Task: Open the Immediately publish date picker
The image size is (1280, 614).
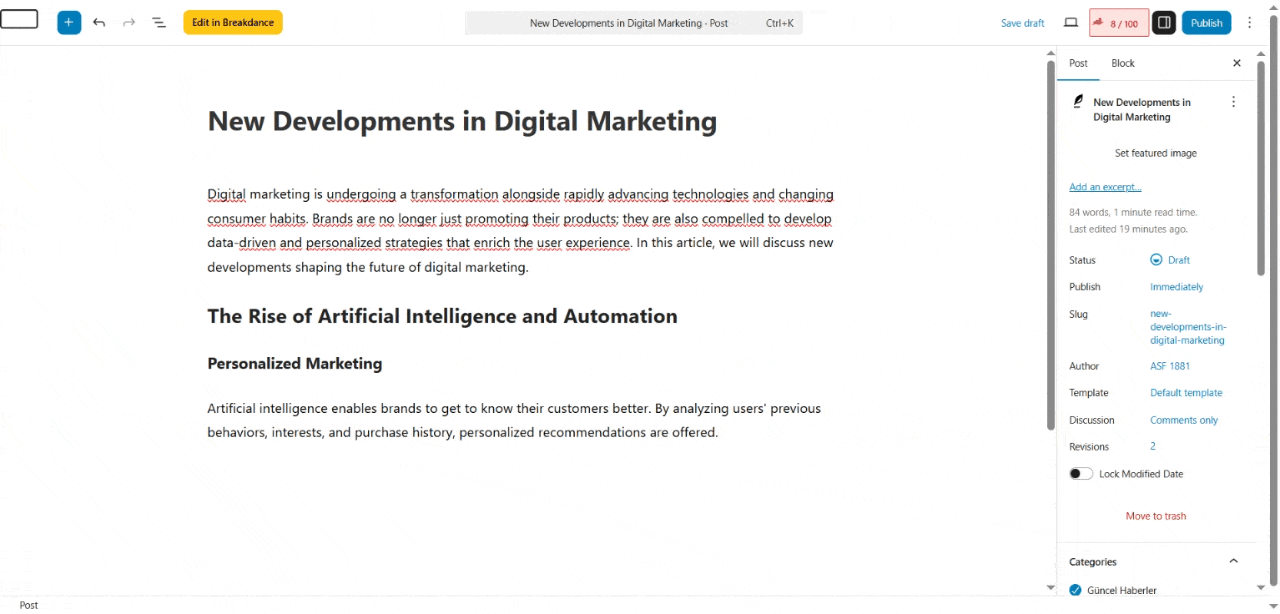Action: pos(1176,287)
